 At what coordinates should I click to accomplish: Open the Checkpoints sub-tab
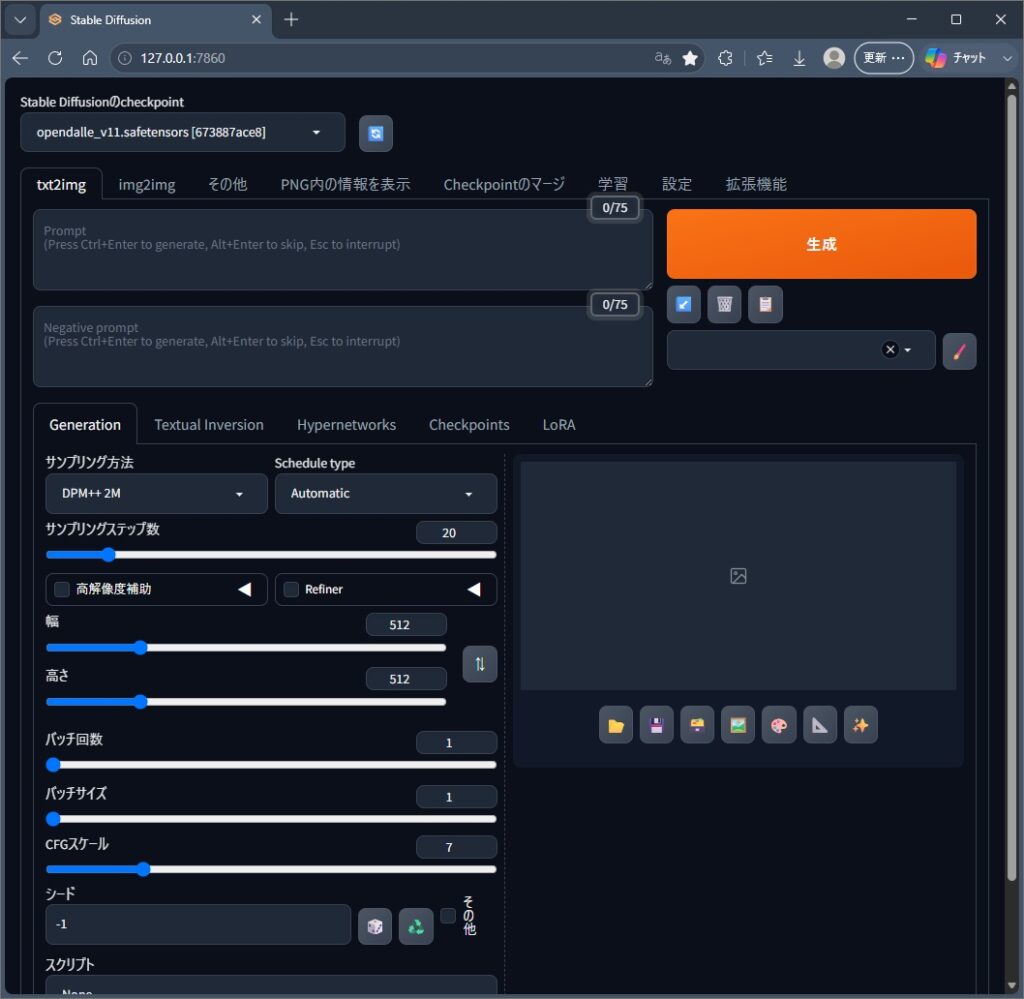coord(469,425)
